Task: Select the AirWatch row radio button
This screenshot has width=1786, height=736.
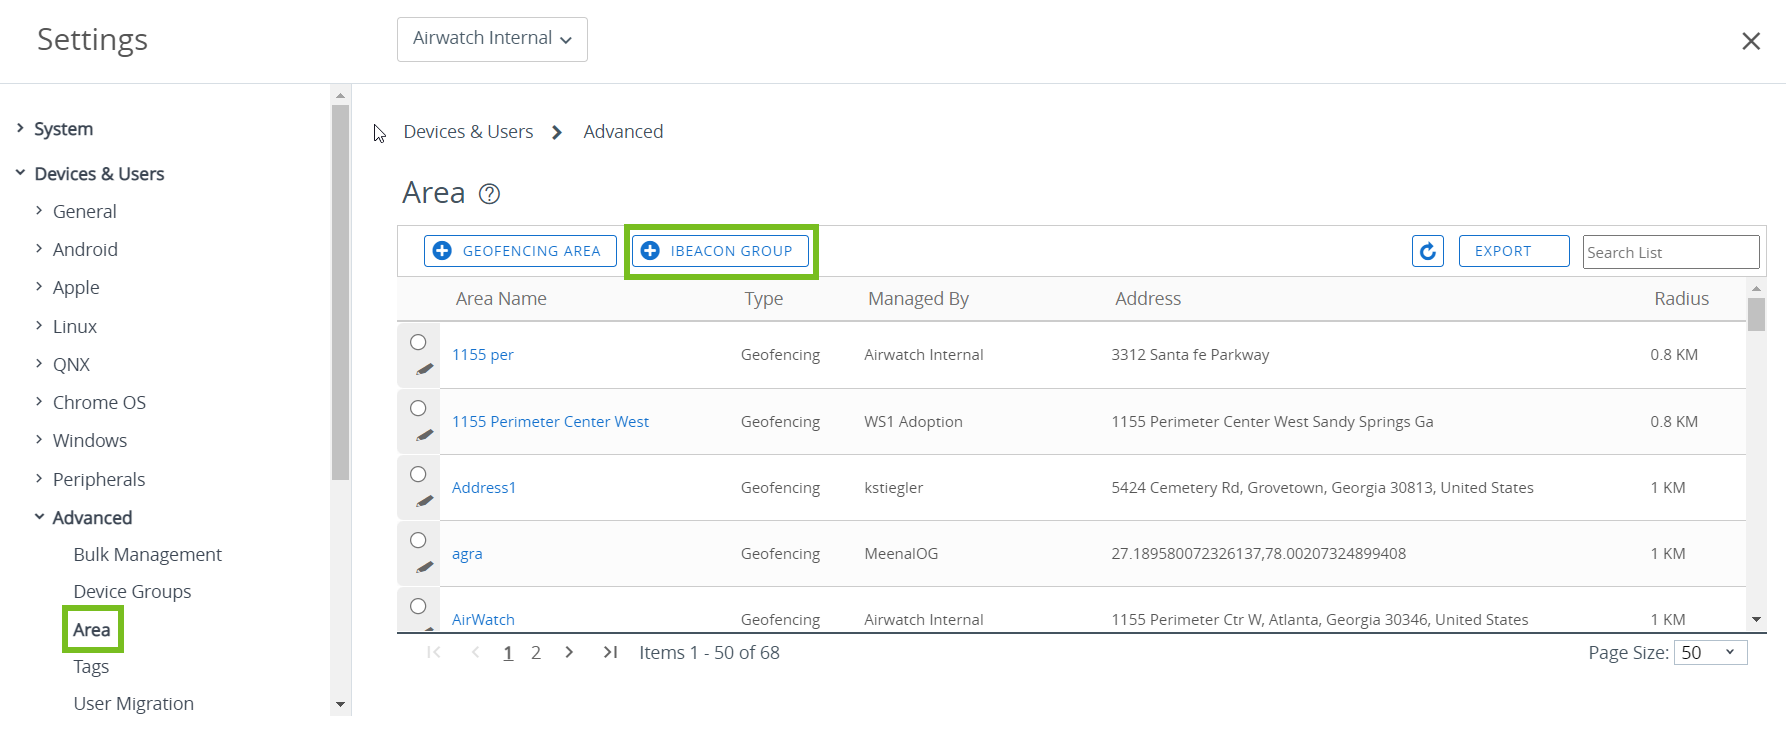Action: click(418, 606)
